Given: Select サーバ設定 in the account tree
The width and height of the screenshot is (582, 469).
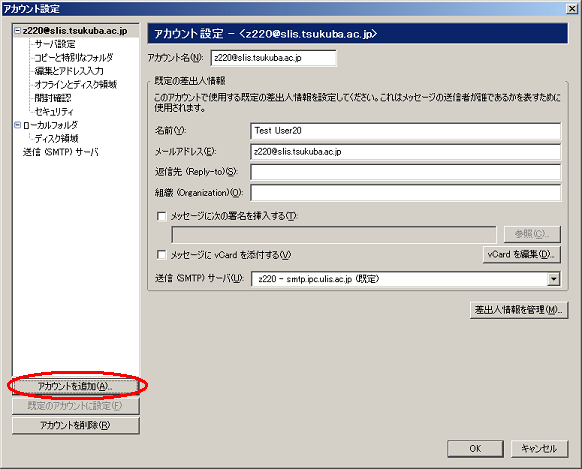Looking at the screenshot, I should pos(55,44).
